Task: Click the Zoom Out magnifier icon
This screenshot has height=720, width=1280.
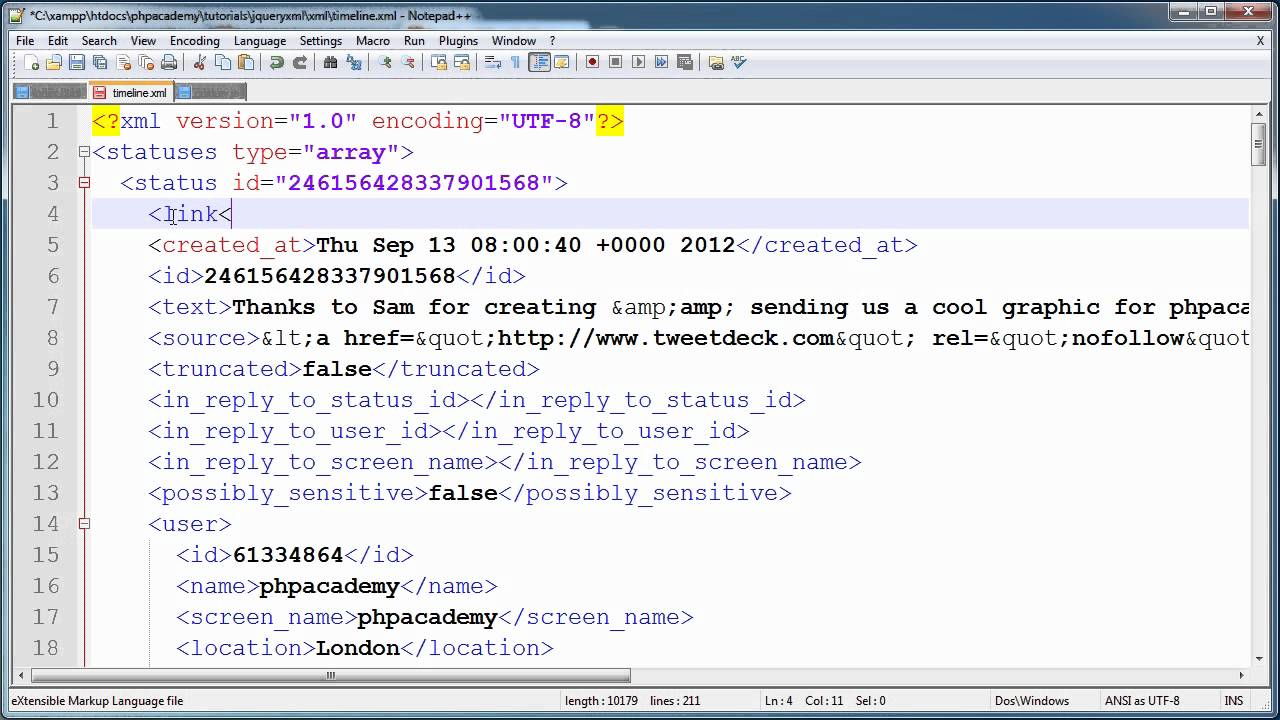Action: 407,62
